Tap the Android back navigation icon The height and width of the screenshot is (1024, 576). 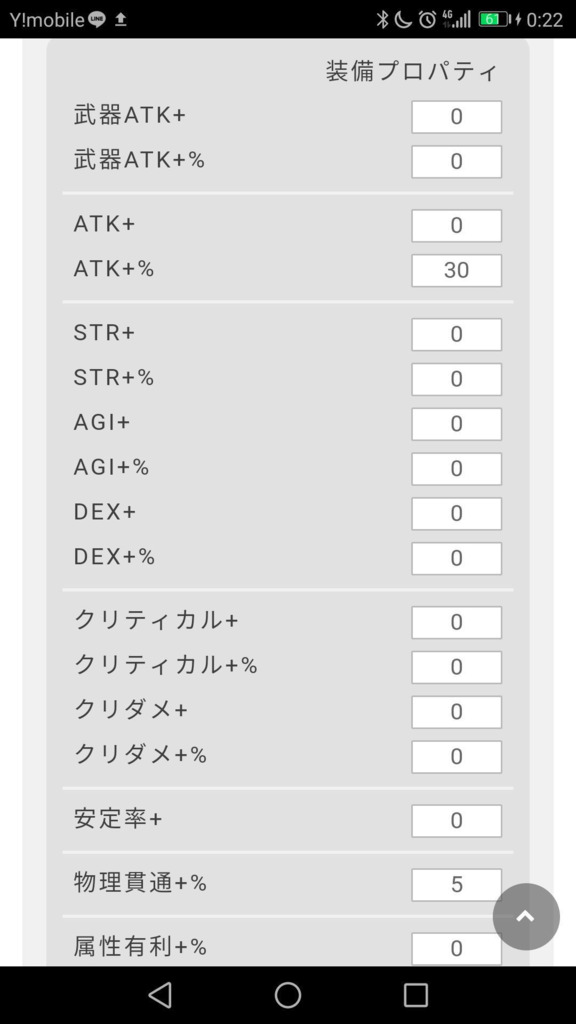pos(160,995)
